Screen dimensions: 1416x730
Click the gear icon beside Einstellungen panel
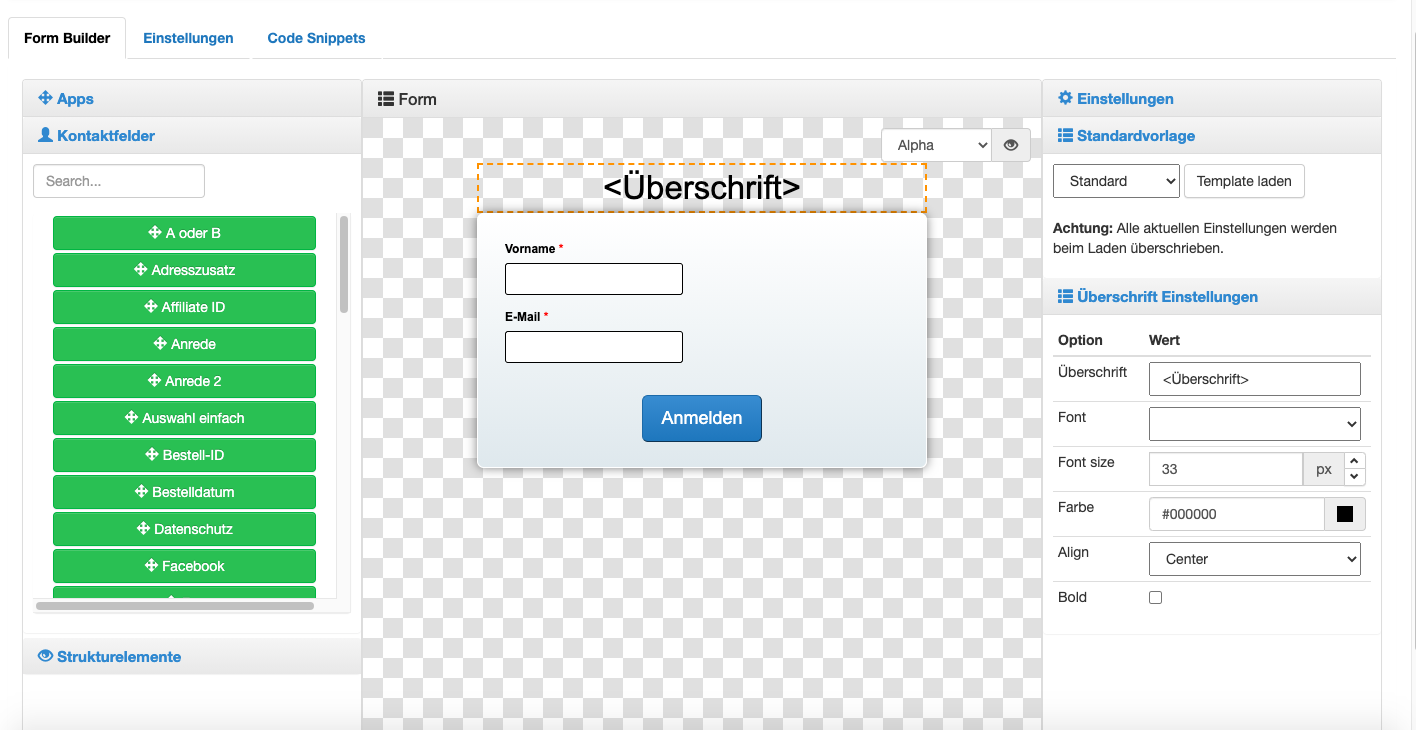click(1065, 98)
